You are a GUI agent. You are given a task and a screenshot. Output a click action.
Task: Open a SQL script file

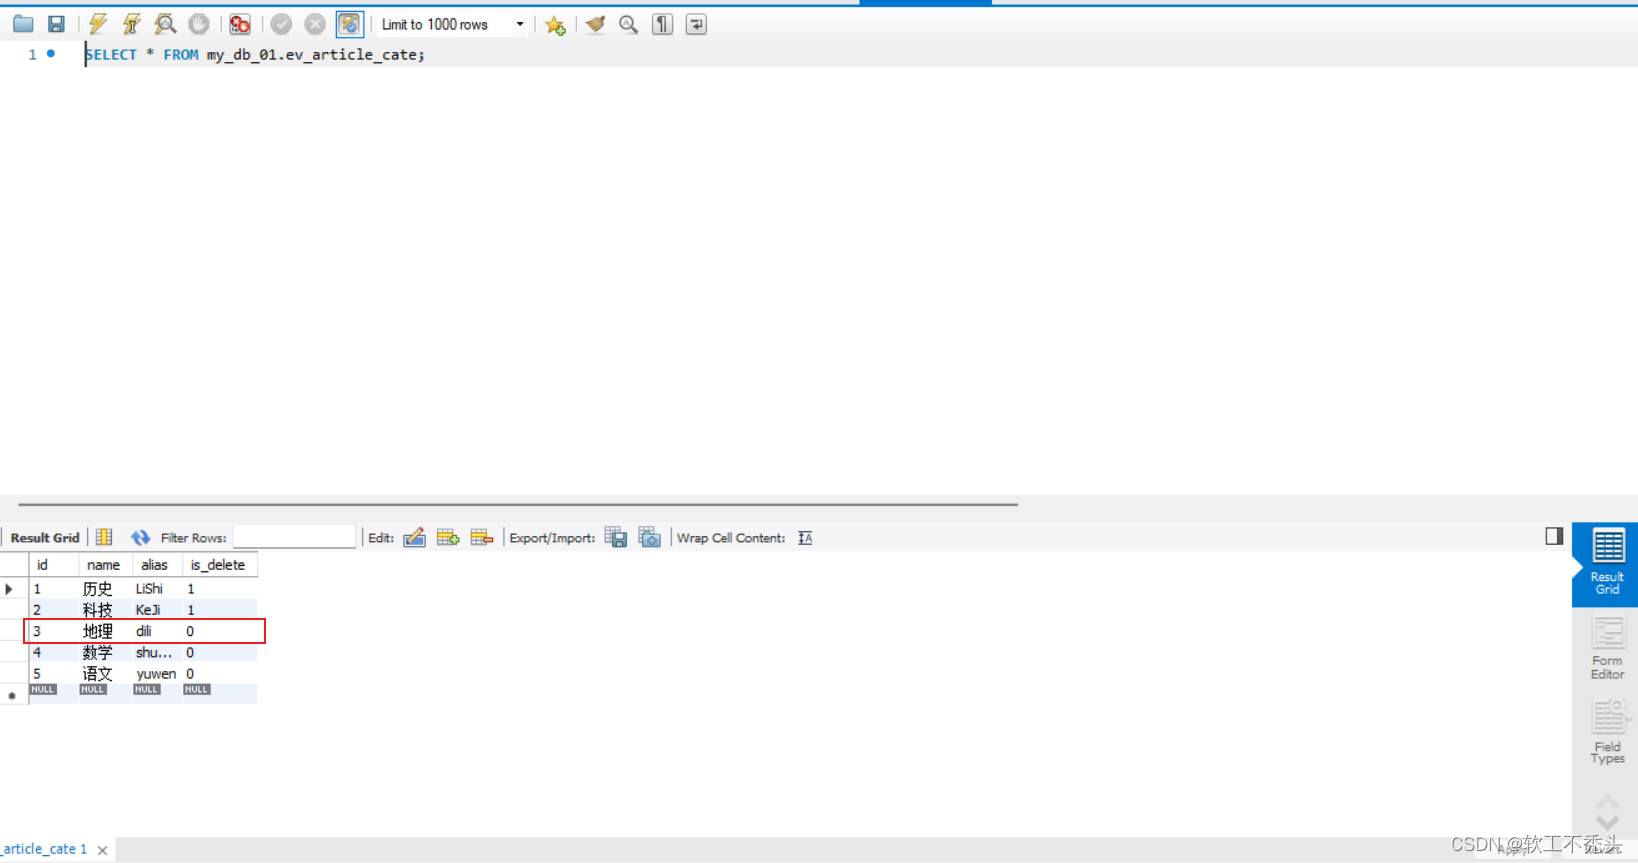click(x=23, y=24)
